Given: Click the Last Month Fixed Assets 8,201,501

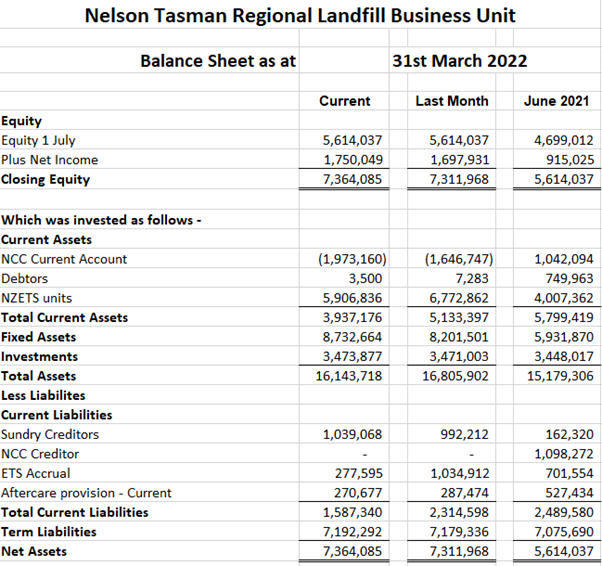Looking at the screenshot, I should click(x=459, y=338).
